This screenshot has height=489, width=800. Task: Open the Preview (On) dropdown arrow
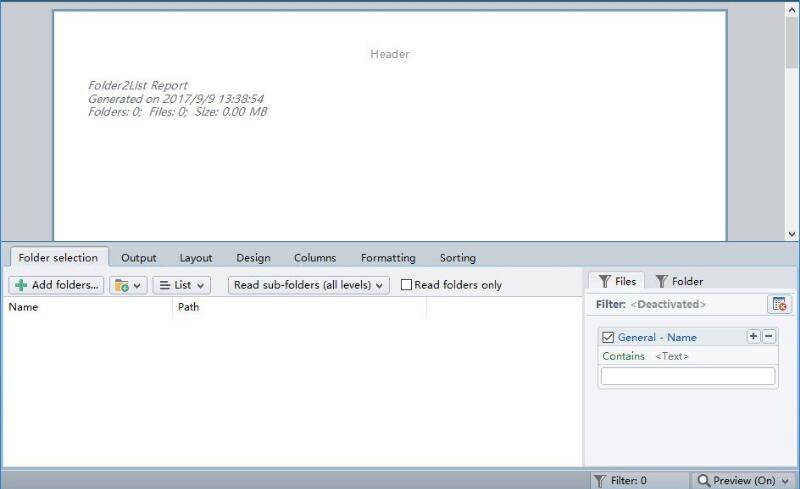pos(785,481)
